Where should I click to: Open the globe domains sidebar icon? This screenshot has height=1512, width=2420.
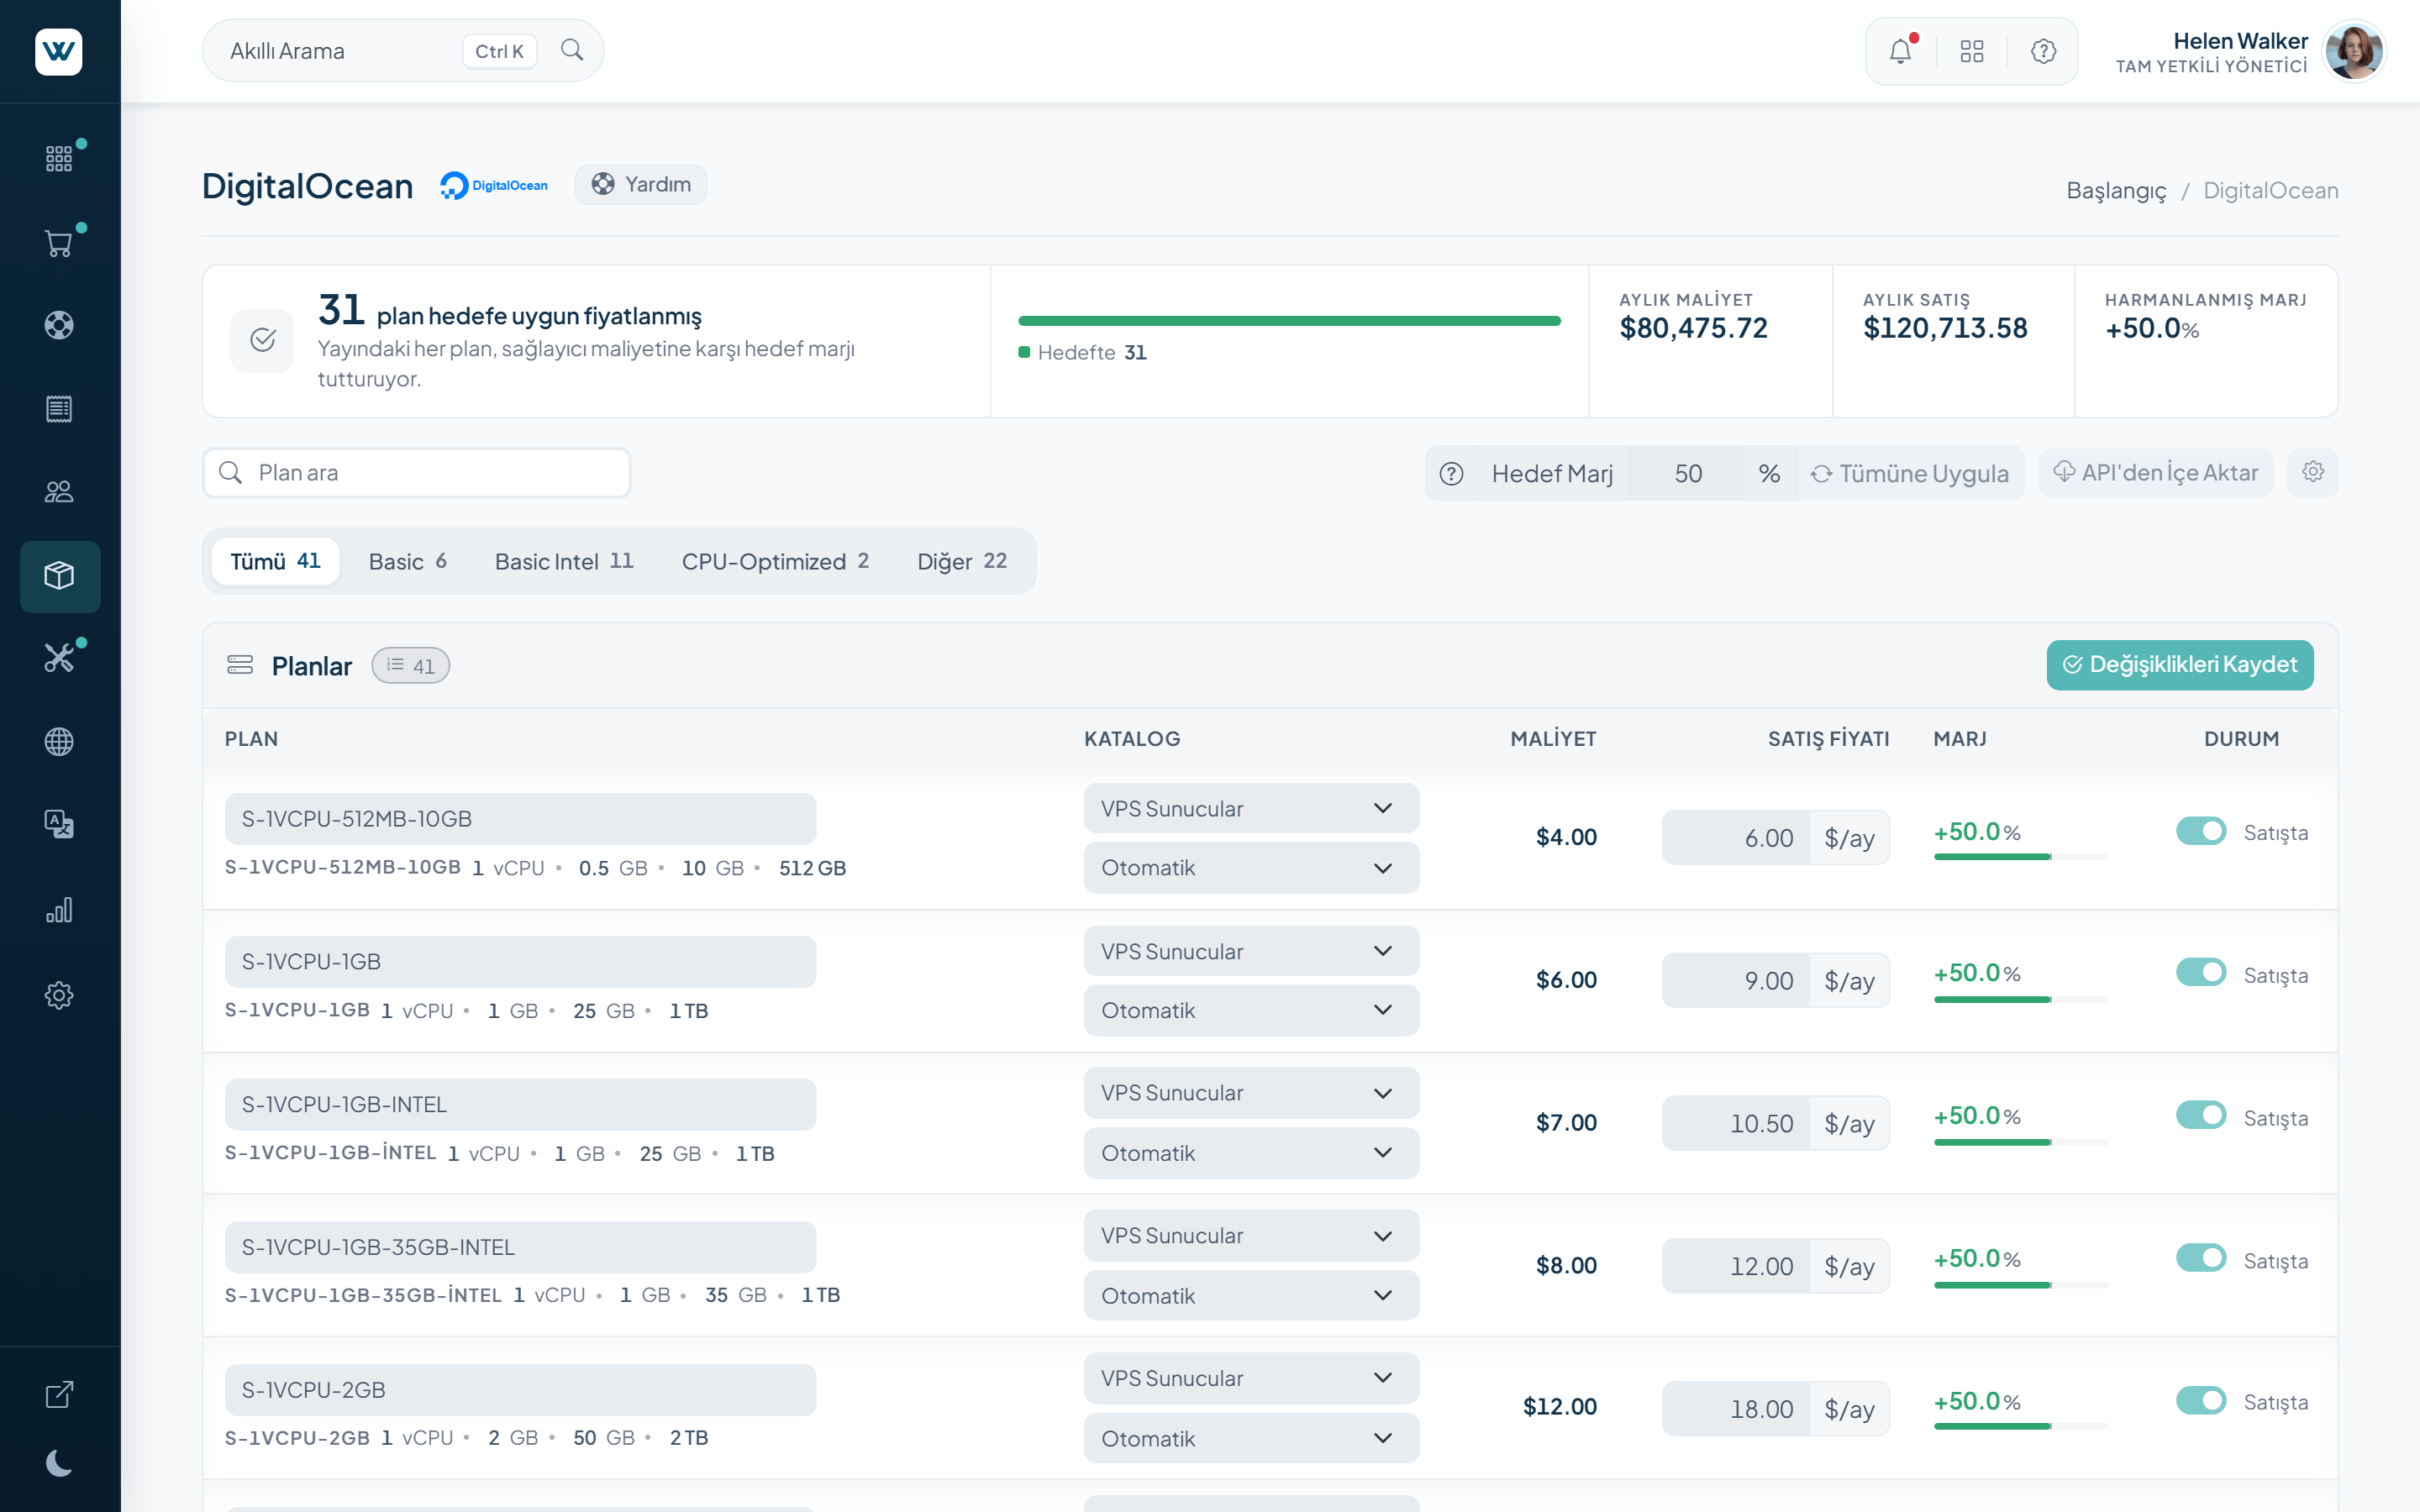coord(59,741)
